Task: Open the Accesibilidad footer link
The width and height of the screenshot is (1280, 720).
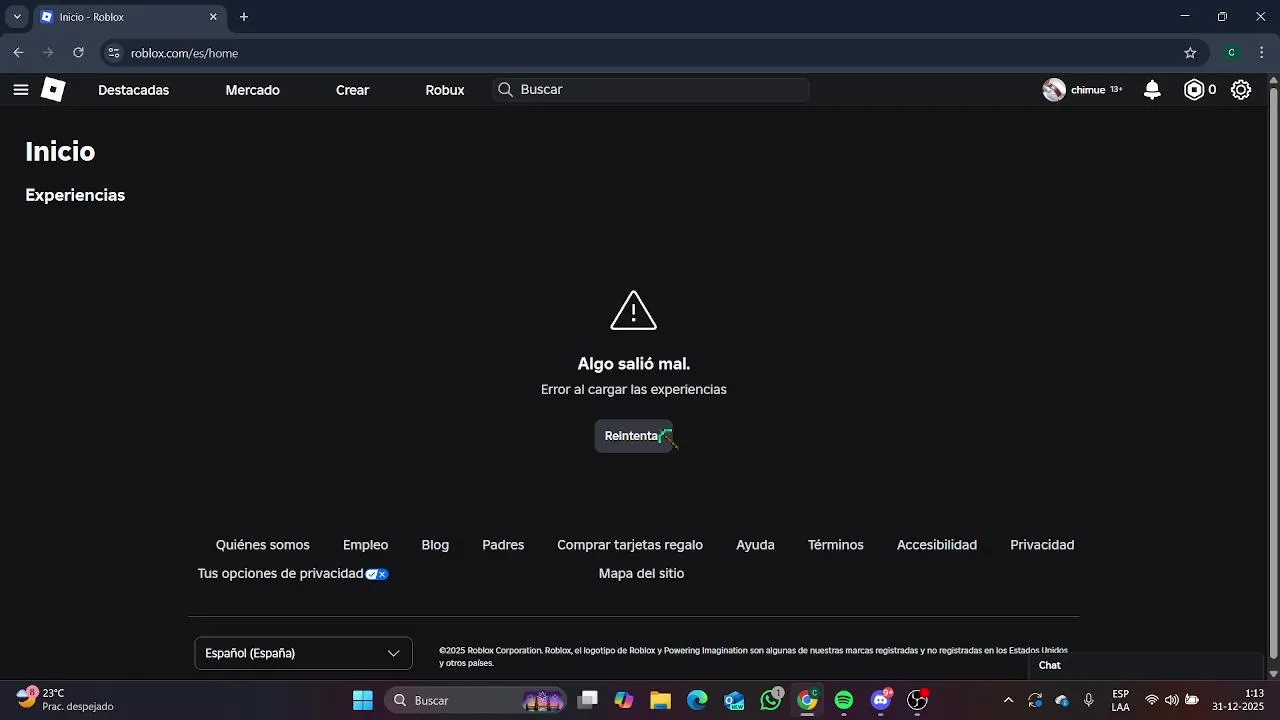Action: [937, 545]
